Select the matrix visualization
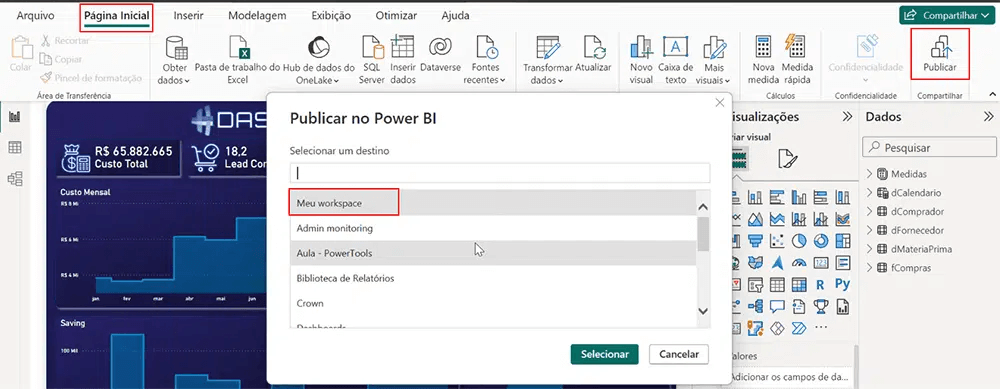Viewport: 1000px width, 389px height. 799,284
